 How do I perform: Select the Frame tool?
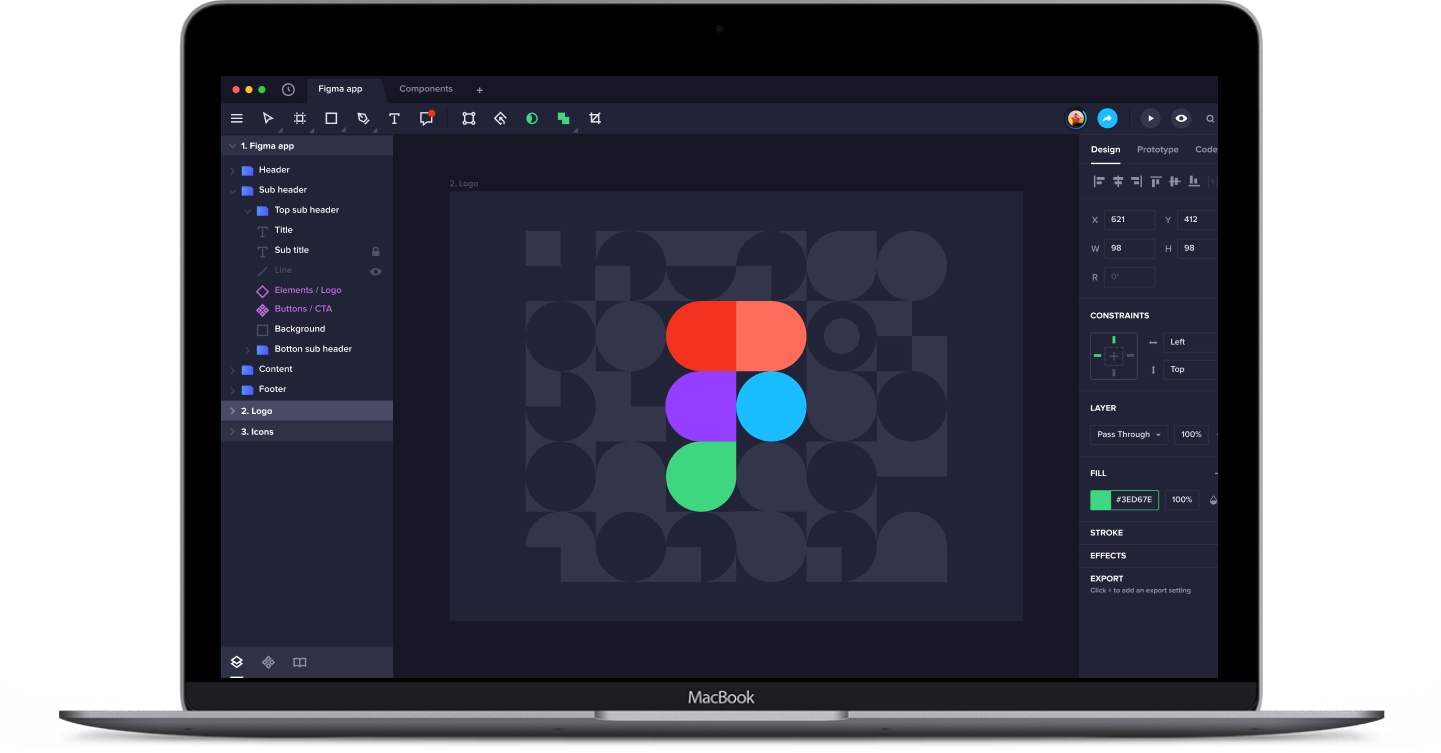point(300,119)
